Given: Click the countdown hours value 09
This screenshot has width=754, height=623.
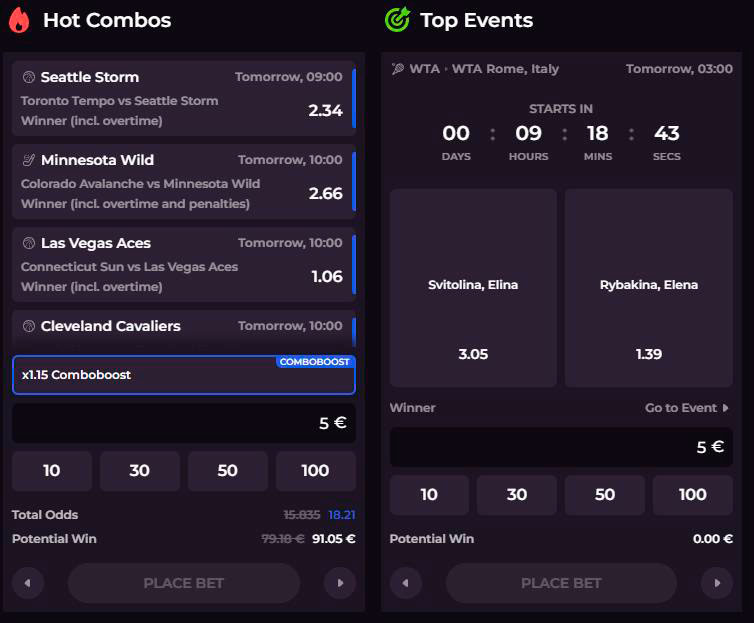Looking at the screenshot, I should [528, 133].
